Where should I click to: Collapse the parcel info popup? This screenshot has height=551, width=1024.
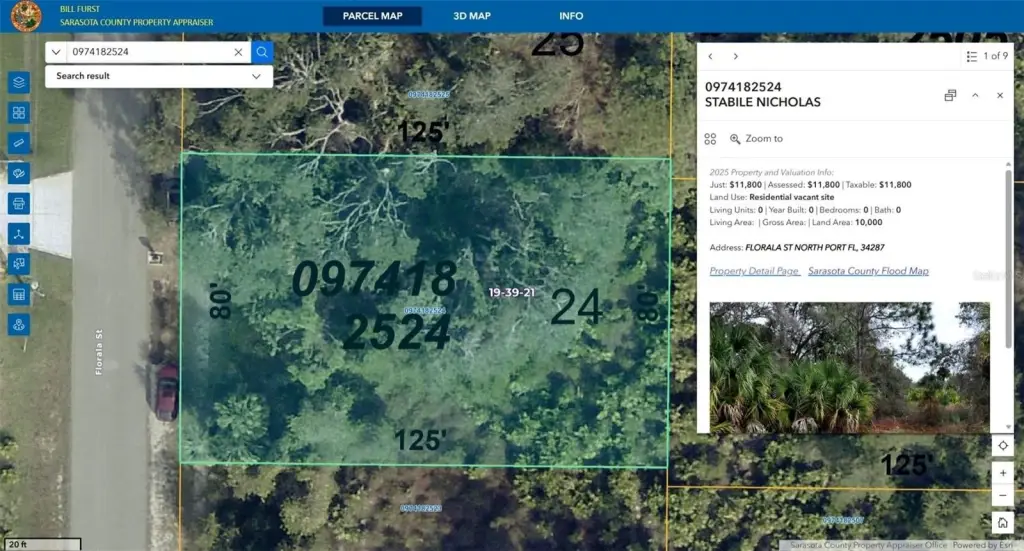coord(975,95)
